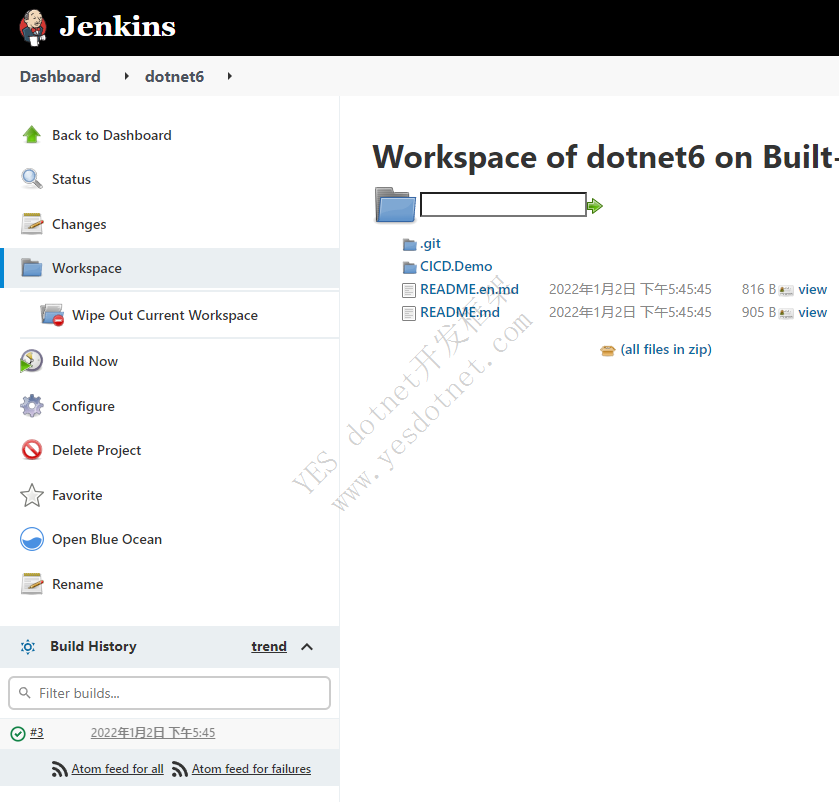Click the view icon in README.md row
This screenshot has width=839, height=802.
(786, 314)
